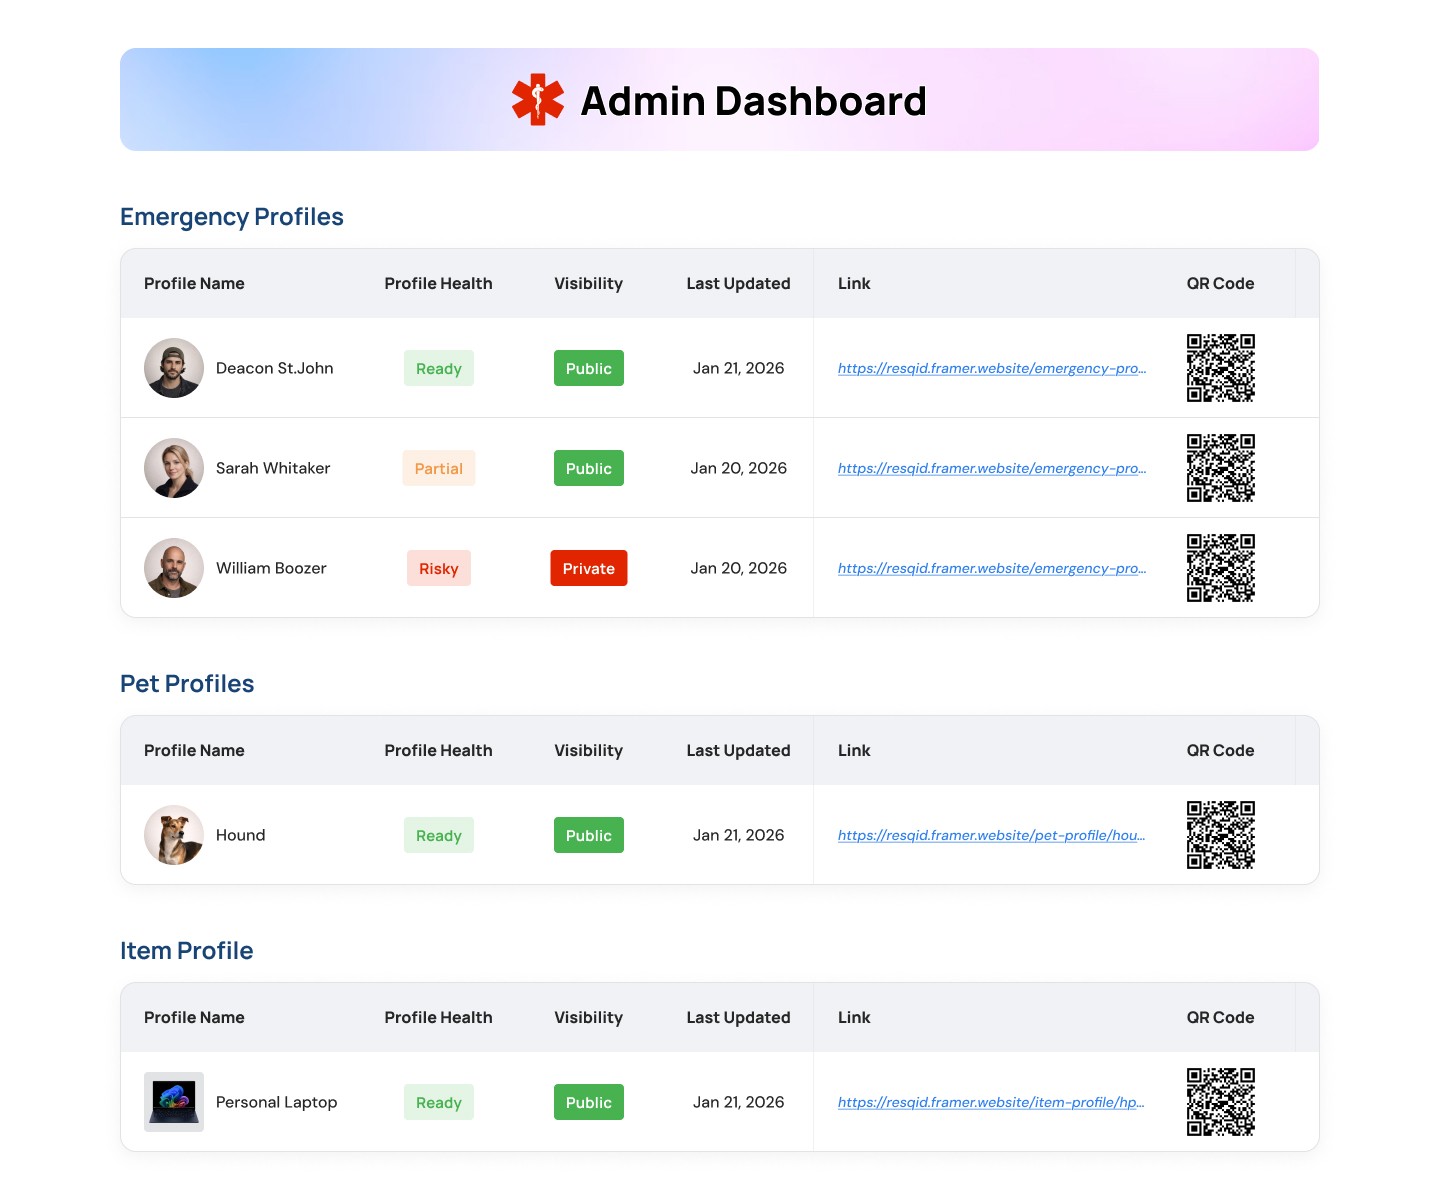
Task: Click the Personal Laptop thumbnail image
Action: click(x=173, y=1101)
